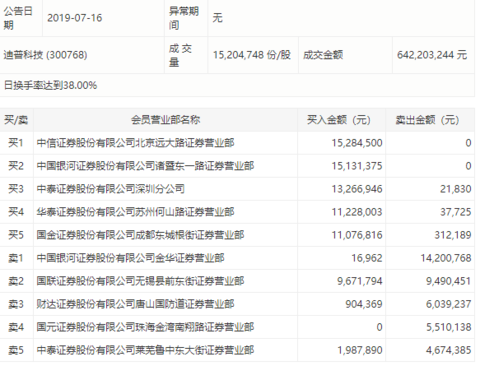Image resolution: width=480 pixels, height=366 pixels.
Task: Click the sell amount 4,674,385
Action: [x=448, y=350]
